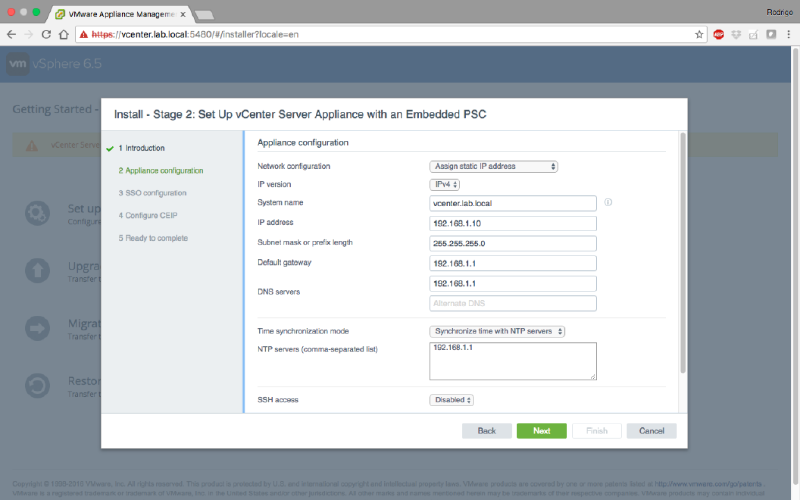Viewport: 800px width, 500px height.
Task: Click the NTP servers text area
Action: pos(512,361)
